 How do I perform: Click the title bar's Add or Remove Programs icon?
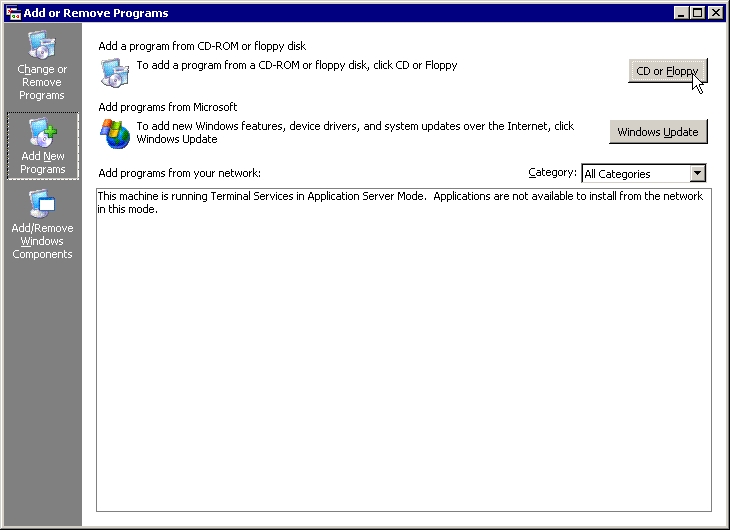click(13, 13)
